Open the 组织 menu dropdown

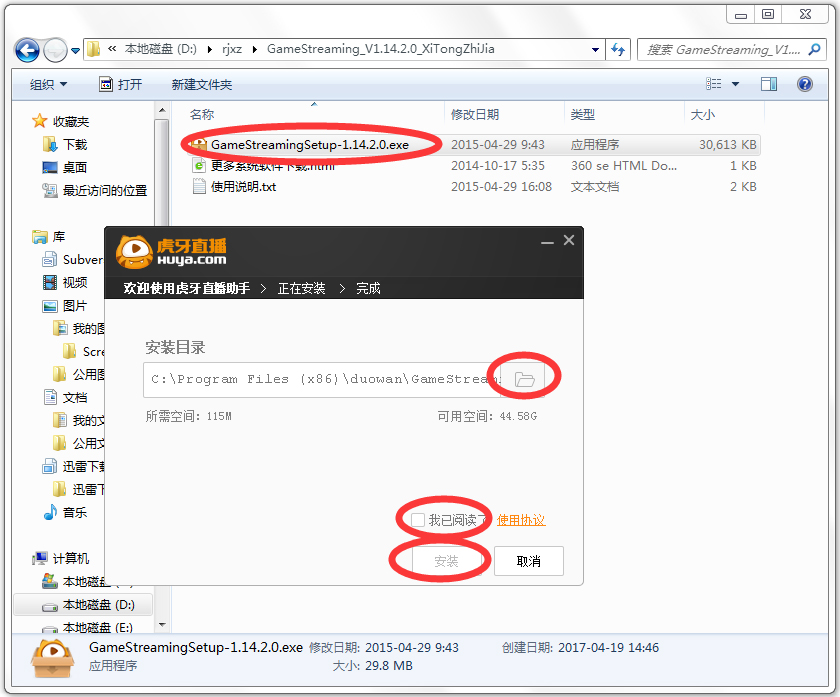[49, 84]
